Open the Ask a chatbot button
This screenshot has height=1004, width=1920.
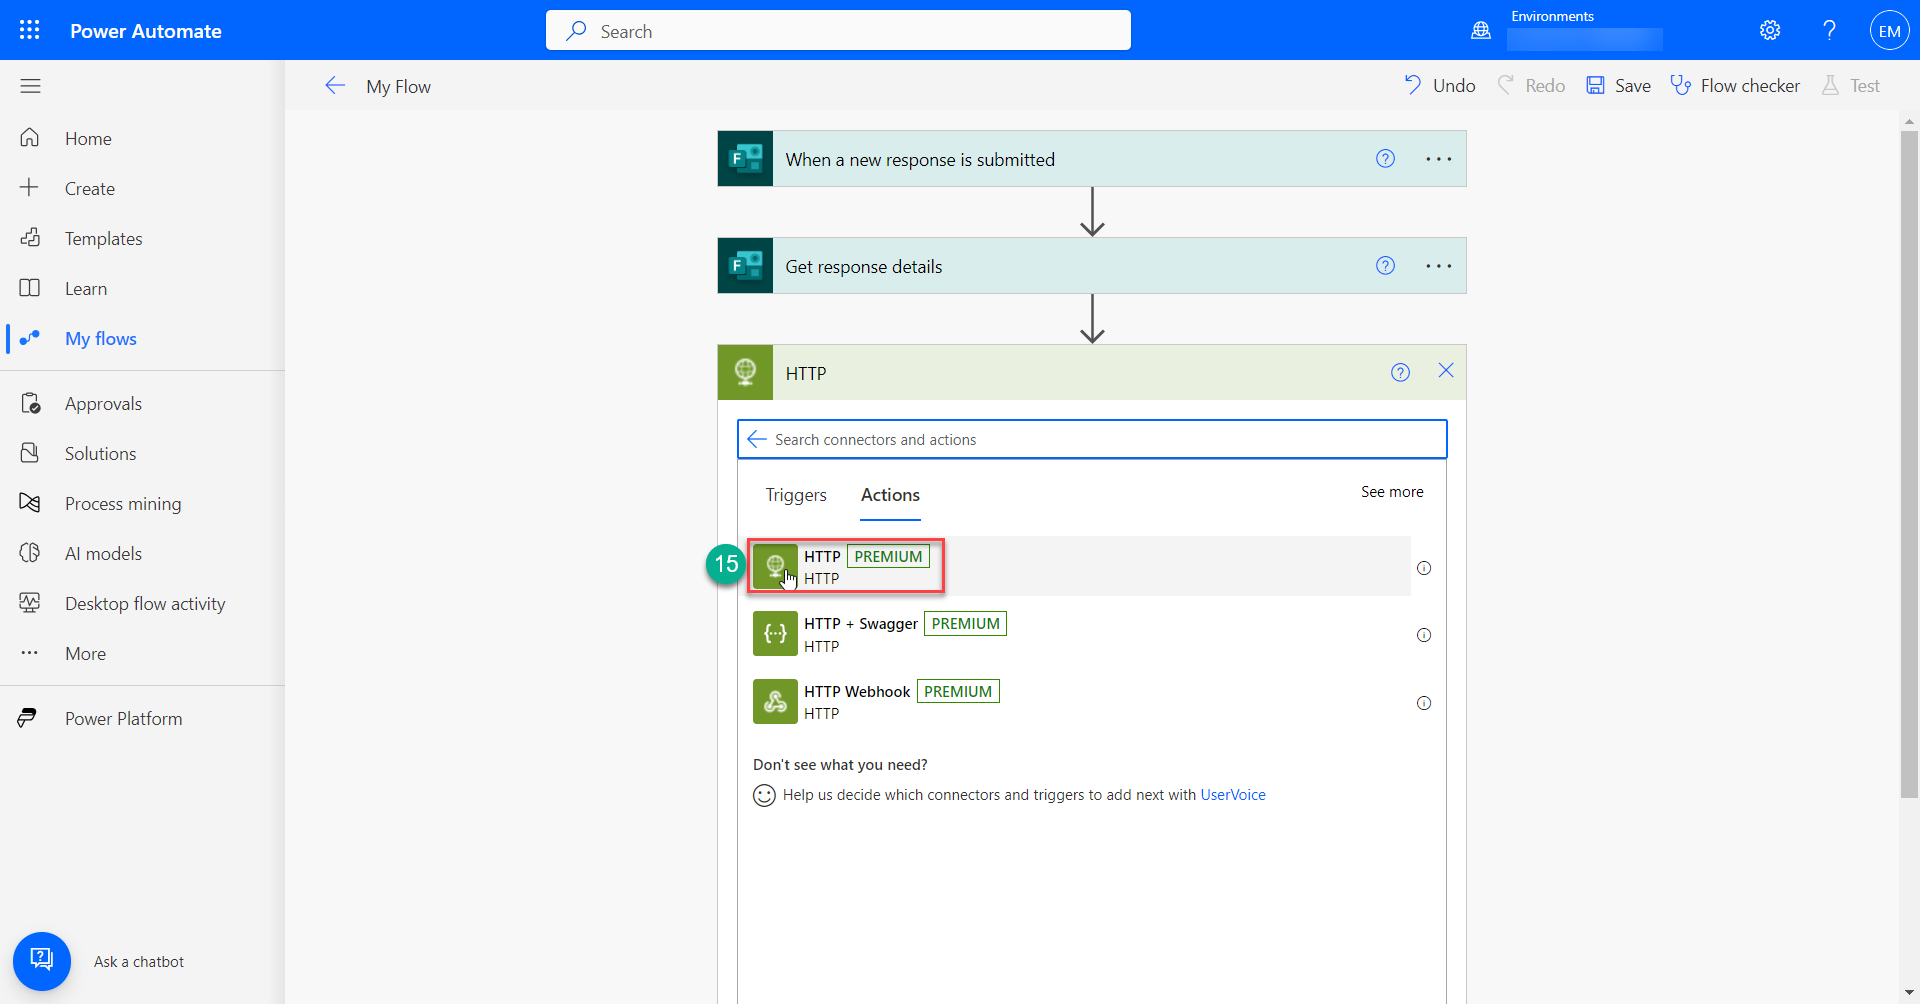[42, 961]
